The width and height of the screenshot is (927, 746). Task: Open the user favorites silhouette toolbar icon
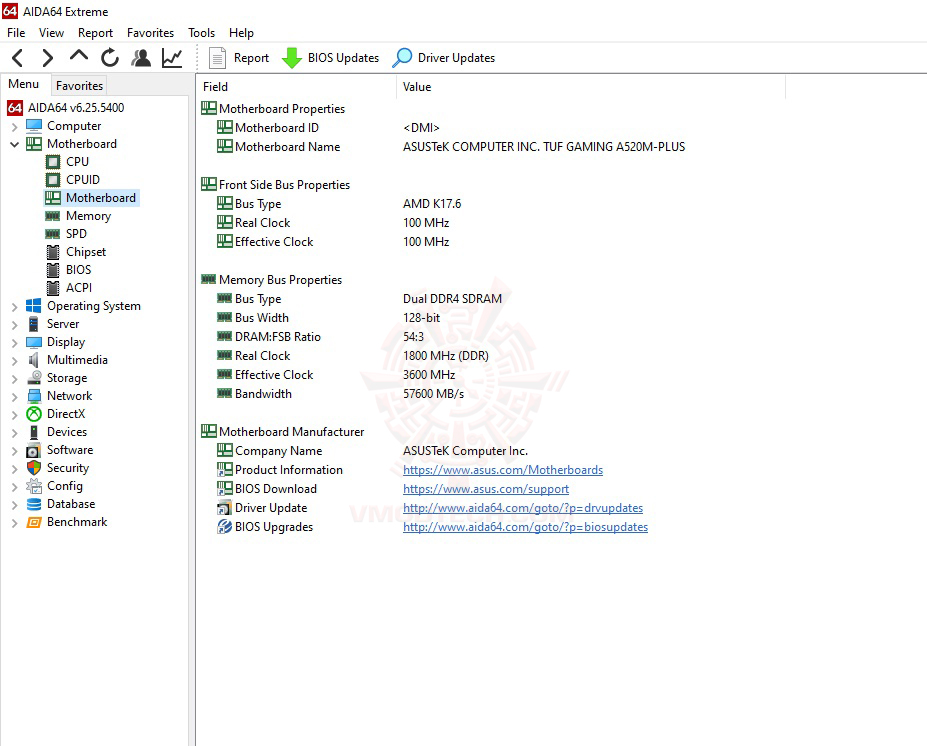pos(141,58)
